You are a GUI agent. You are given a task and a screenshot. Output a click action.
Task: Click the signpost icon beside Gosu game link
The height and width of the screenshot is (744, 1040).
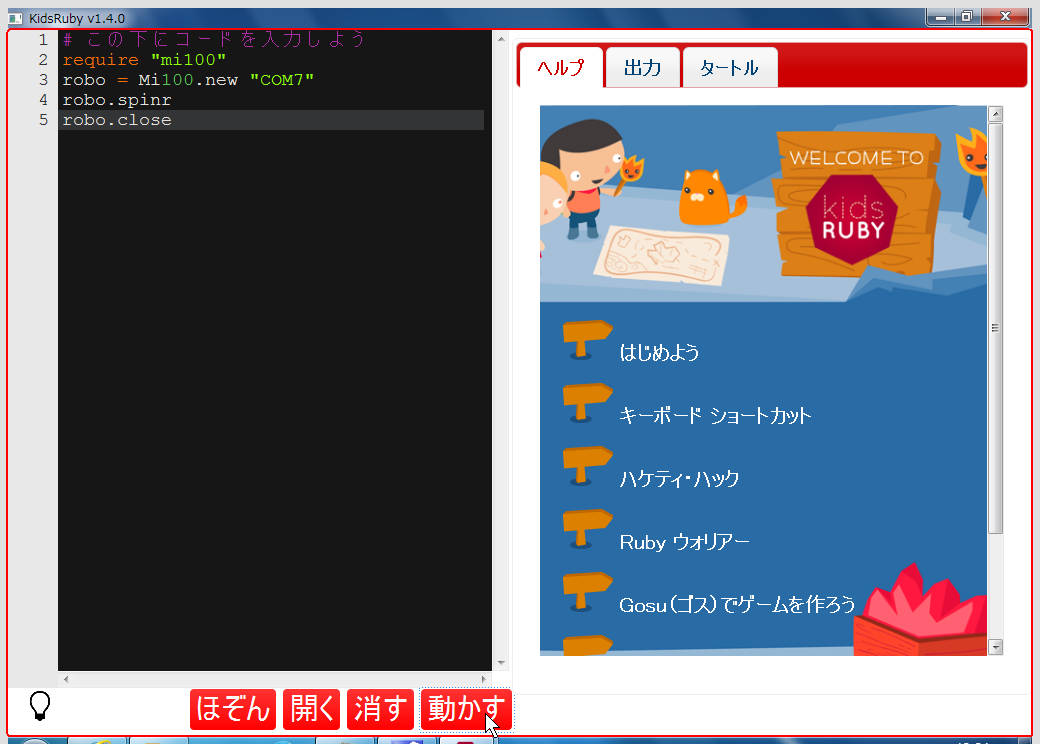pos(586,592)
